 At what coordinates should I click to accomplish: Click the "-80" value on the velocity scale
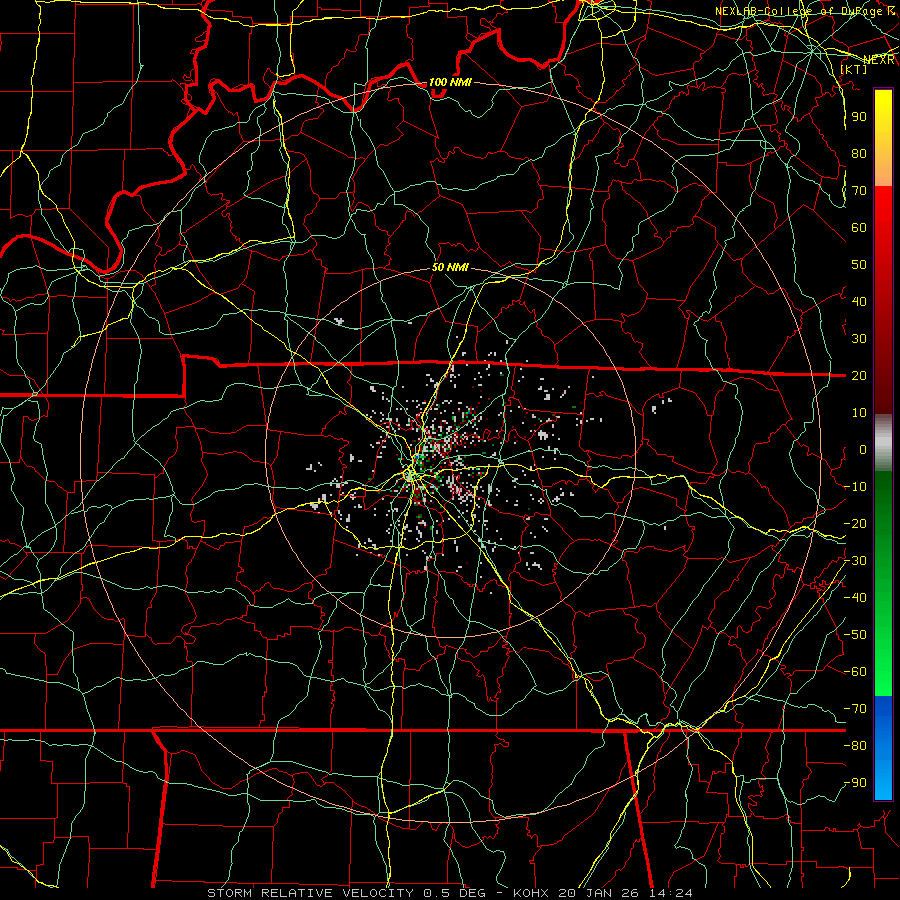click(x=855, y=746)
